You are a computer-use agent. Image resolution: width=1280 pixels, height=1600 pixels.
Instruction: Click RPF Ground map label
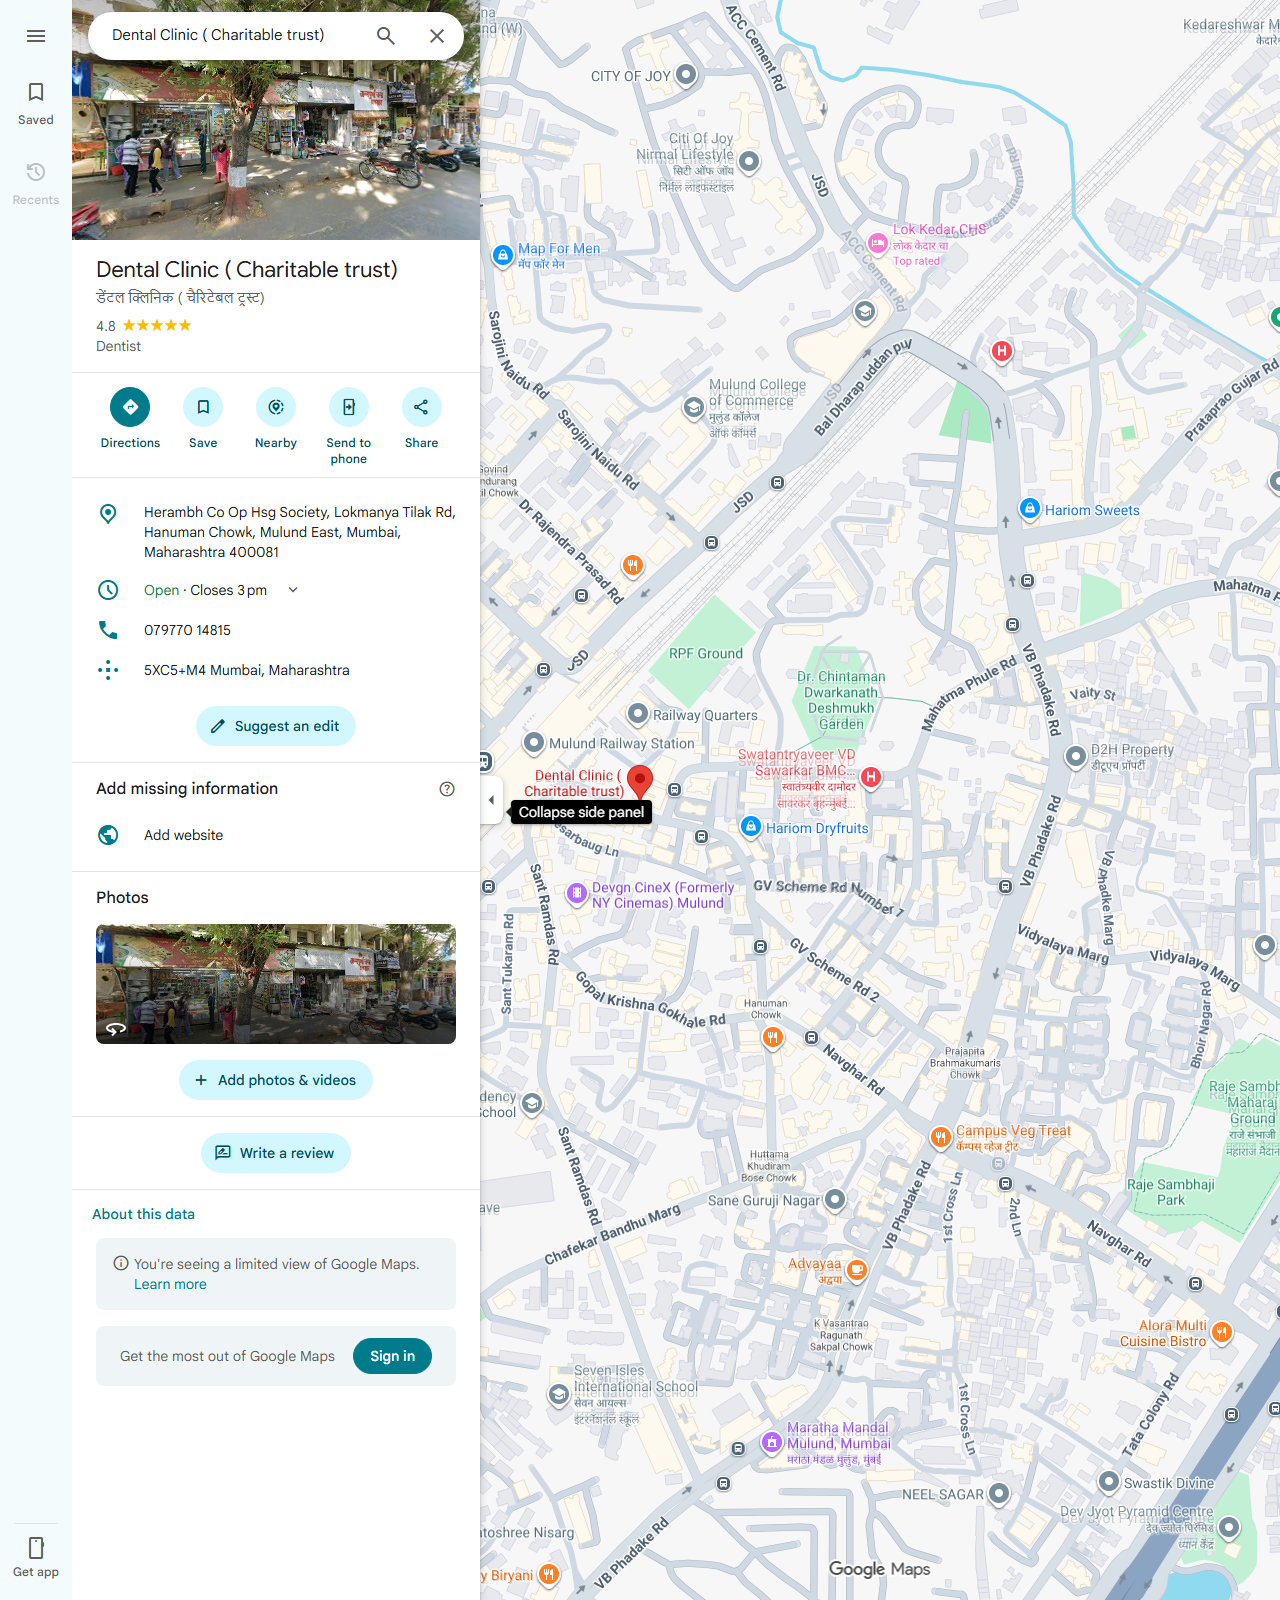706,654
